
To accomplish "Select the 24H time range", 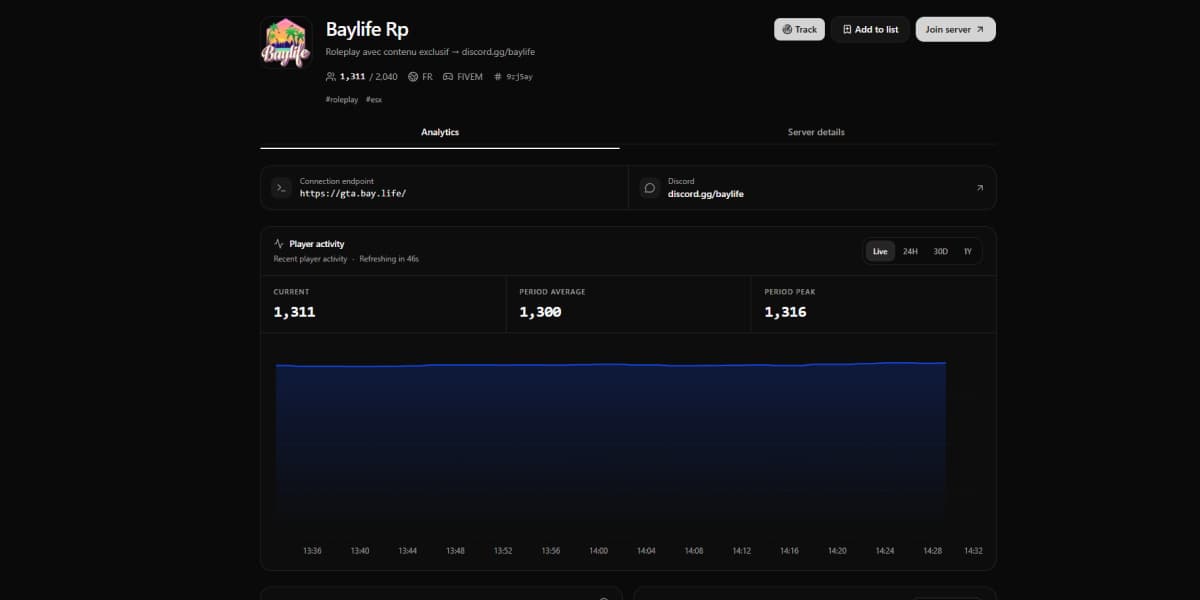I will (910, 251).
